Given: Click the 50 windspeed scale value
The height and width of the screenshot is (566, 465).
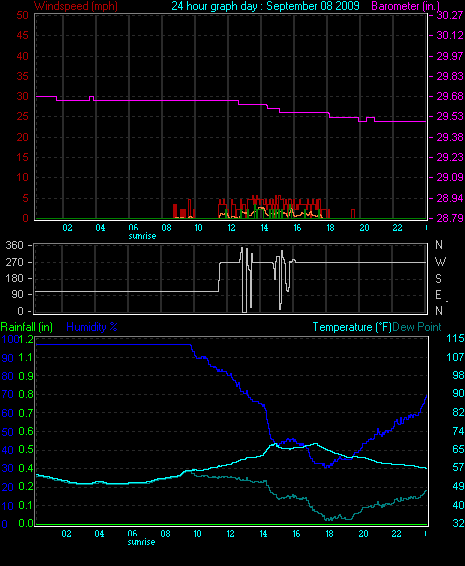Looking at the screenshot, I should click(22, 15).
